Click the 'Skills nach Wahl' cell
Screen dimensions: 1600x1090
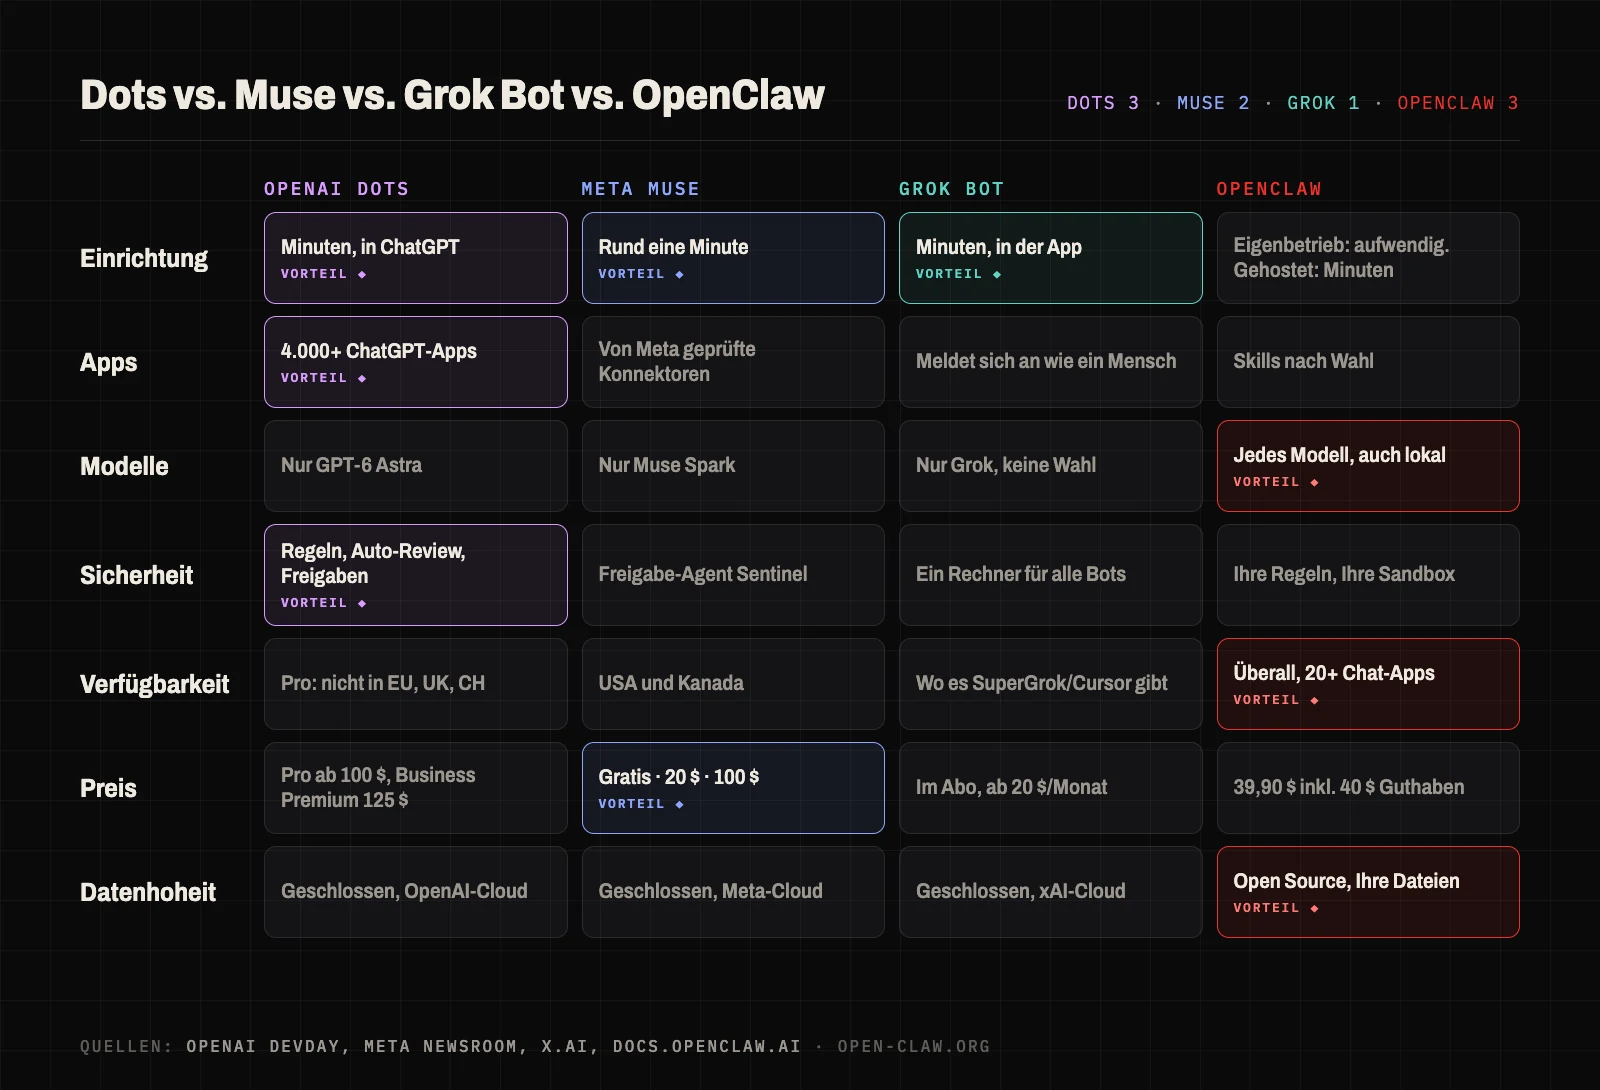pyautogui.click(x=1368, y=362)
